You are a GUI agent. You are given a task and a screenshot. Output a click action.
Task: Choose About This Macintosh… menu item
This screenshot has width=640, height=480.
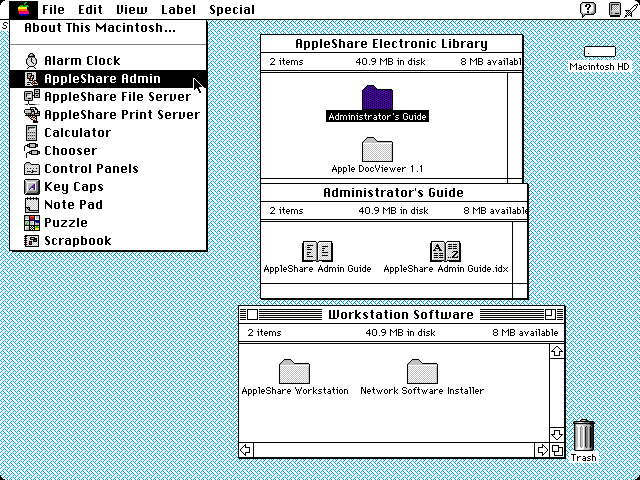(x=108, y=28)
